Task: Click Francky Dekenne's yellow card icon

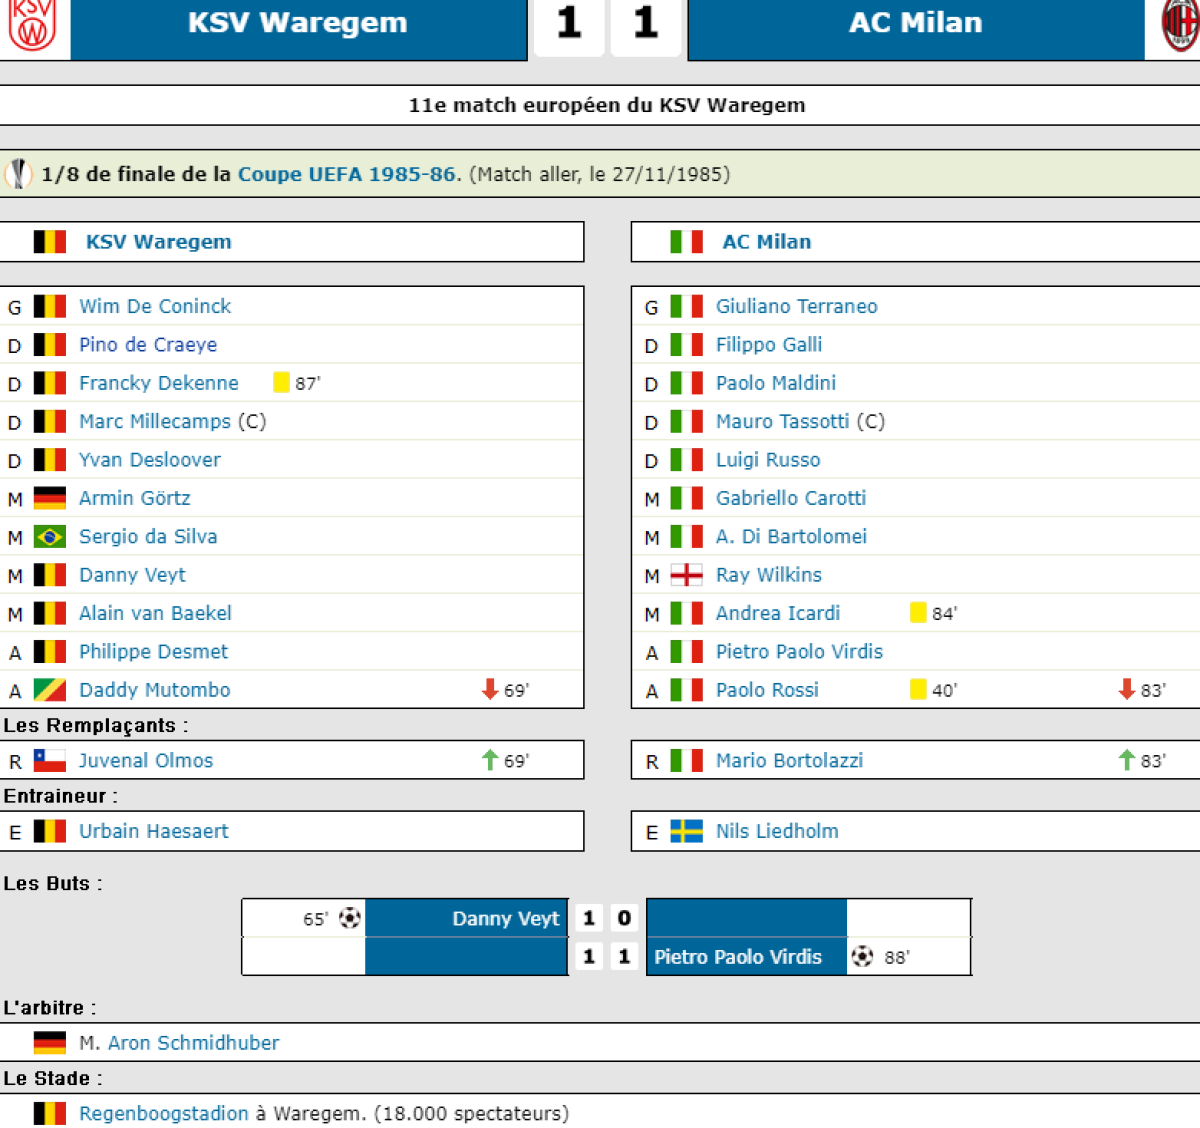Action: tap(281, 383)
